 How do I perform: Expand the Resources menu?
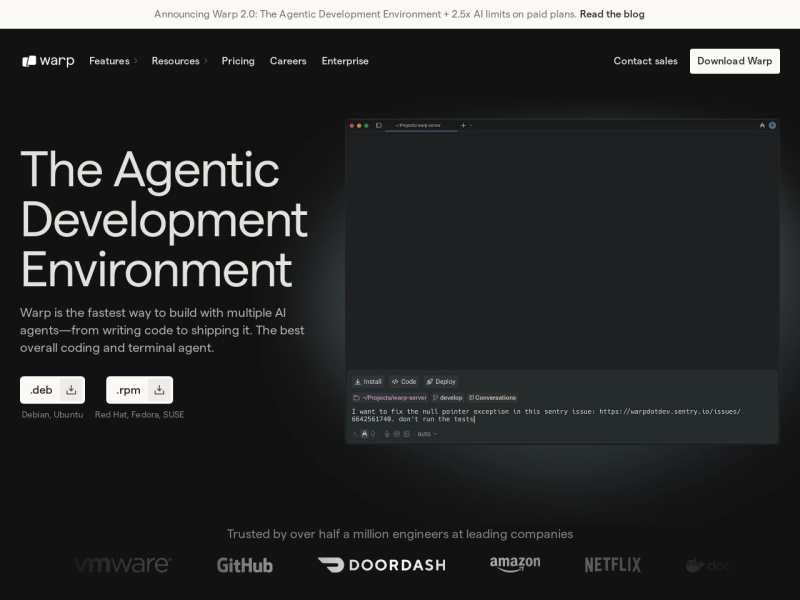179,61
